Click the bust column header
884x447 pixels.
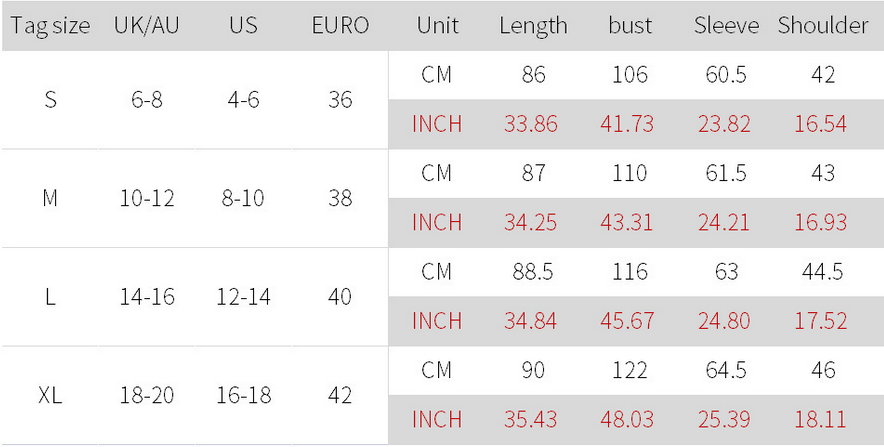tap(630, 26)
